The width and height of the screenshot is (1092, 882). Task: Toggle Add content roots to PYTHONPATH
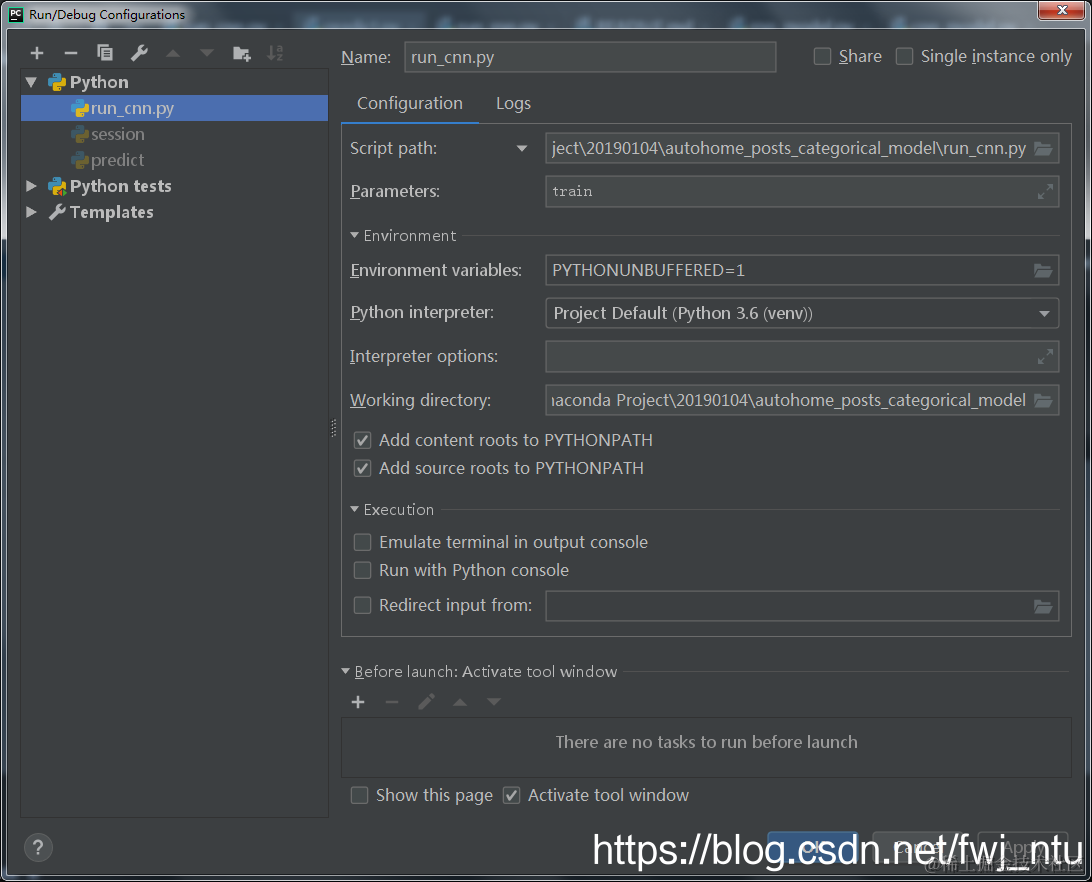(x=362, y=440)
